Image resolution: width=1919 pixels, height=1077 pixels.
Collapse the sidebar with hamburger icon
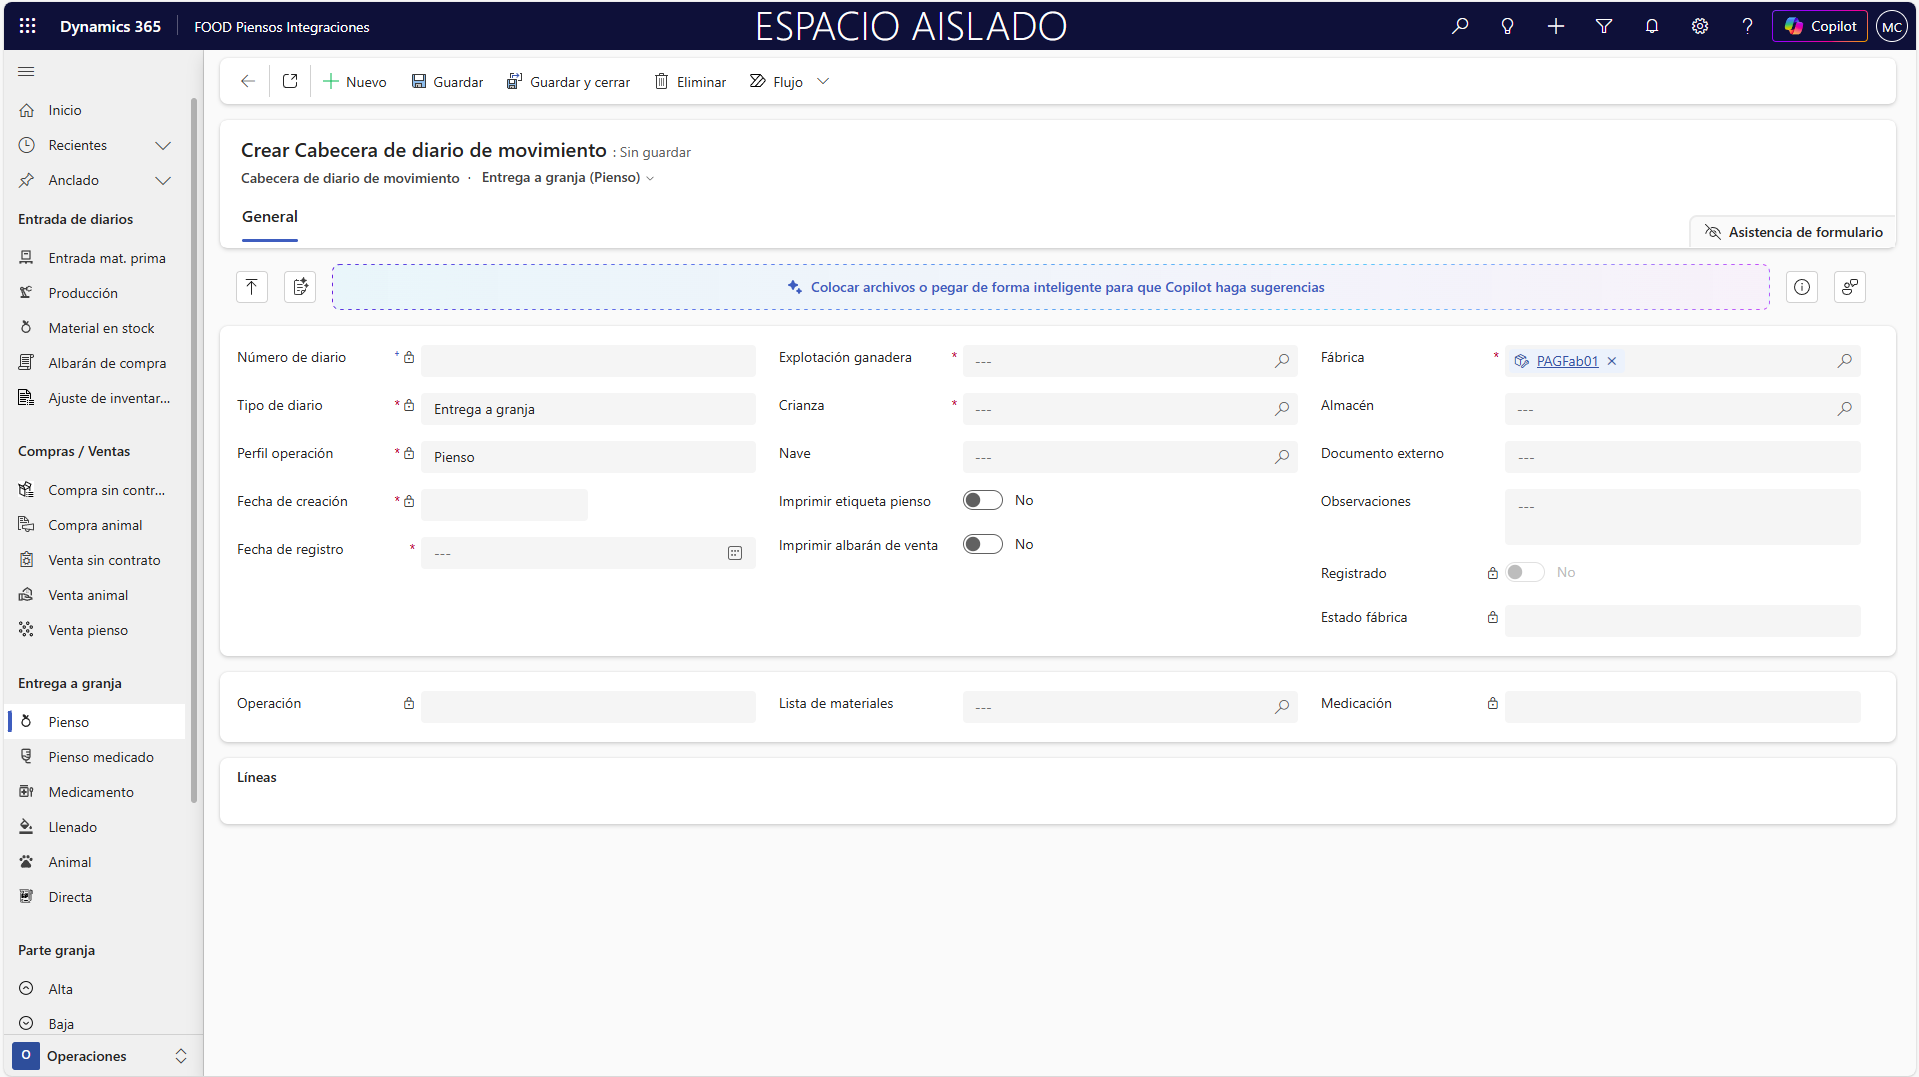[x=26, y=72]
